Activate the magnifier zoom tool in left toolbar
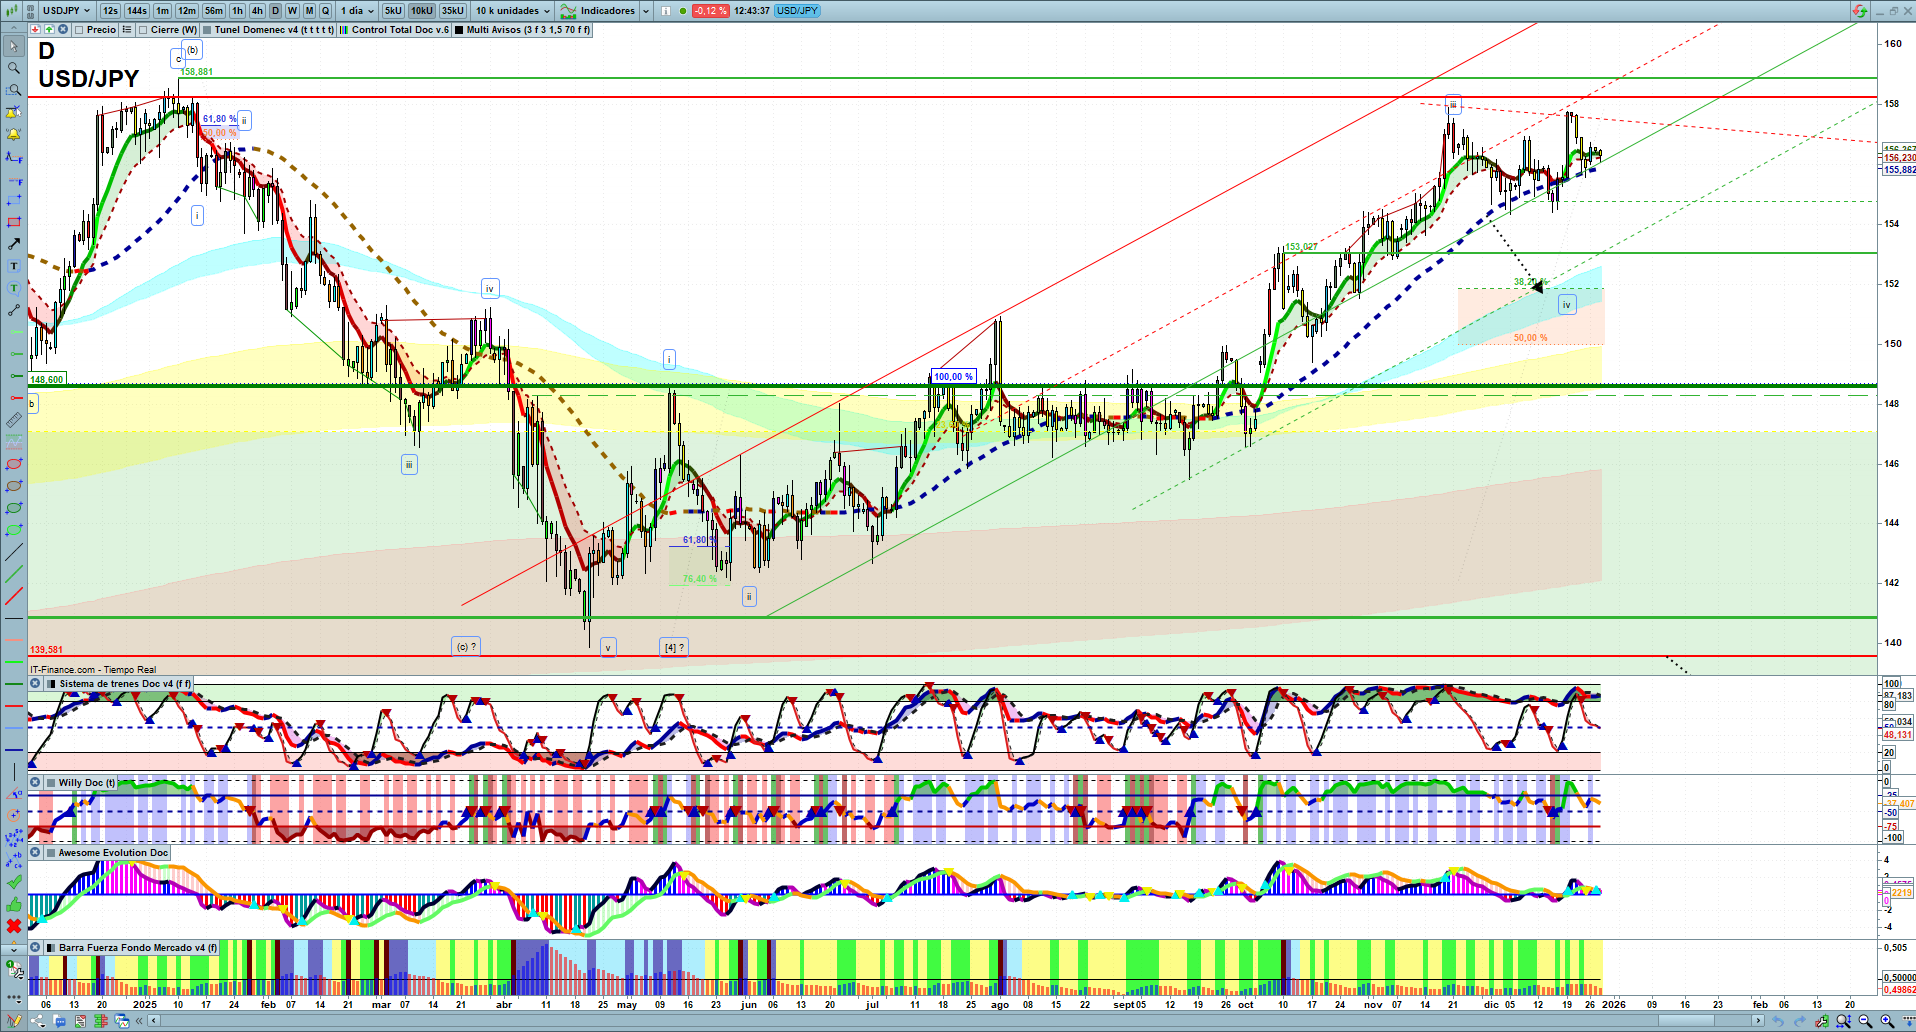The height and width of the screenshot is (1032, 1916). click(x=14, y=68)
